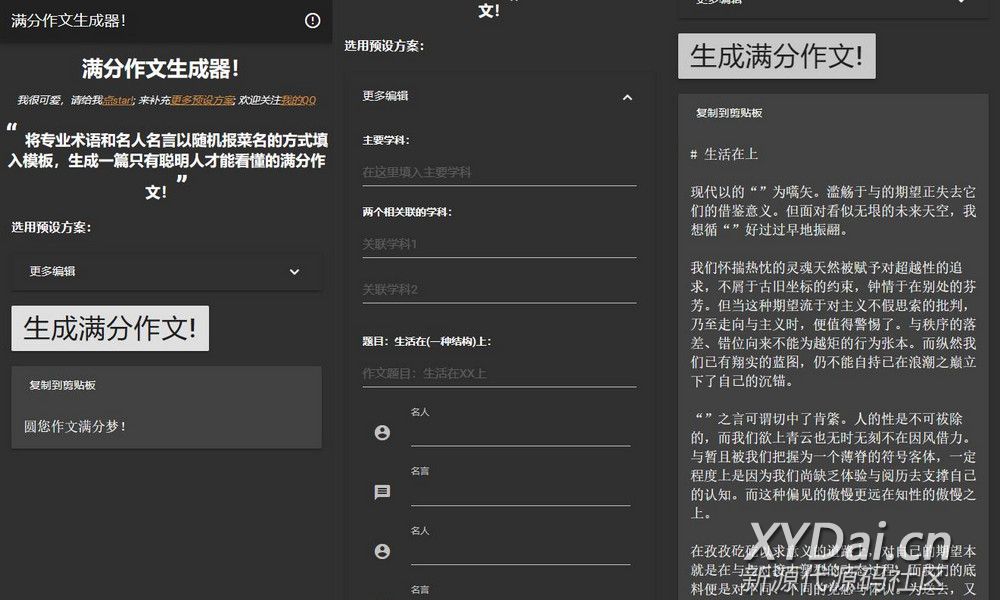Click the first 名言 text field

520,493
